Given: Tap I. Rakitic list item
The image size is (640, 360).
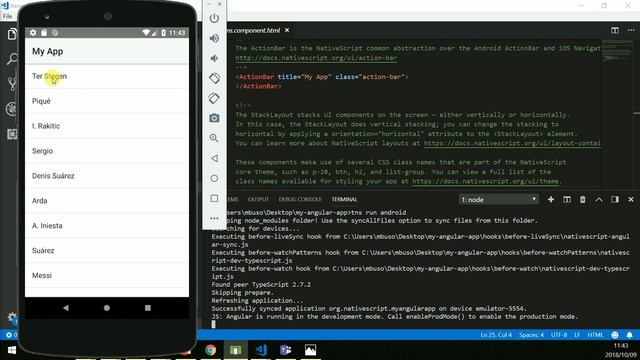Looking at the screenshot, I should click(107, 126).
